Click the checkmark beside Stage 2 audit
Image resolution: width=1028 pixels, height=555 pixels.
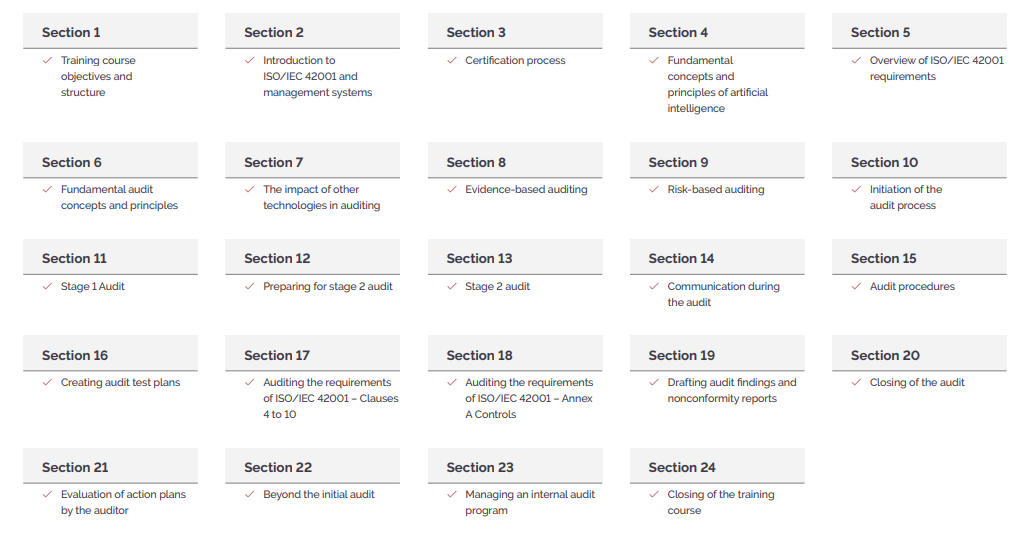pos(452,286)
